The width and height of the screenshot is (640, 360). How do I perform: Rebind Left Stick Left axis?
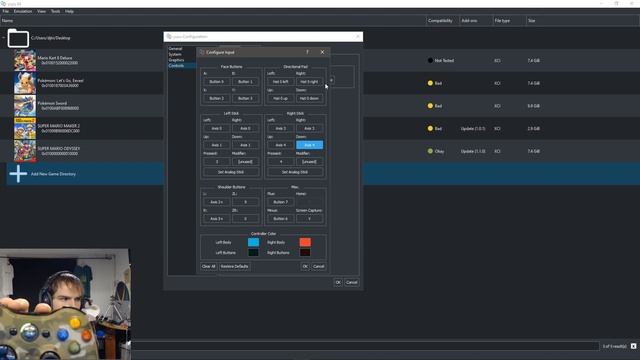coord(216,128)
